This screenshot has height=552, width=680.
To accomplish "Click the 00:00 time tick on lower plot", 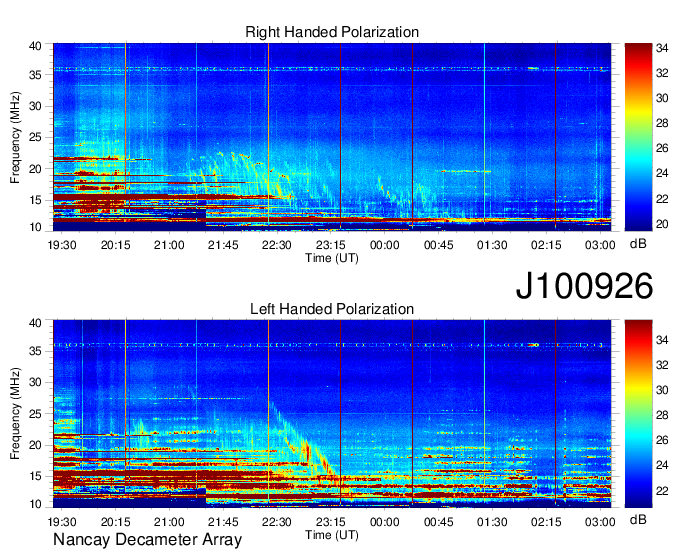I will click(x=385, y=522).
